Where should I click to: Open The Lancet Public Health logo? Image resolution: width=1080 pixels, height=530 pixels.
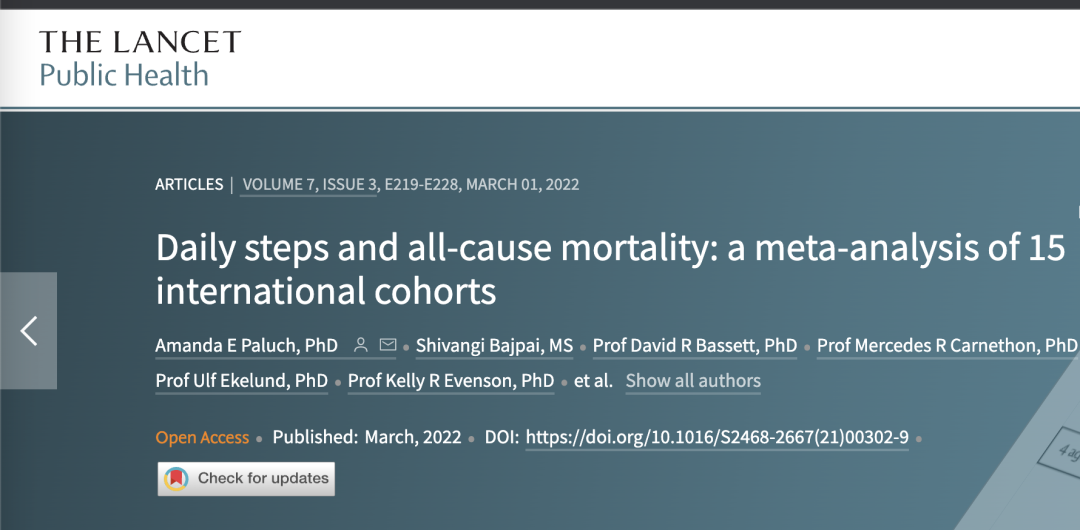pos(140,59)
